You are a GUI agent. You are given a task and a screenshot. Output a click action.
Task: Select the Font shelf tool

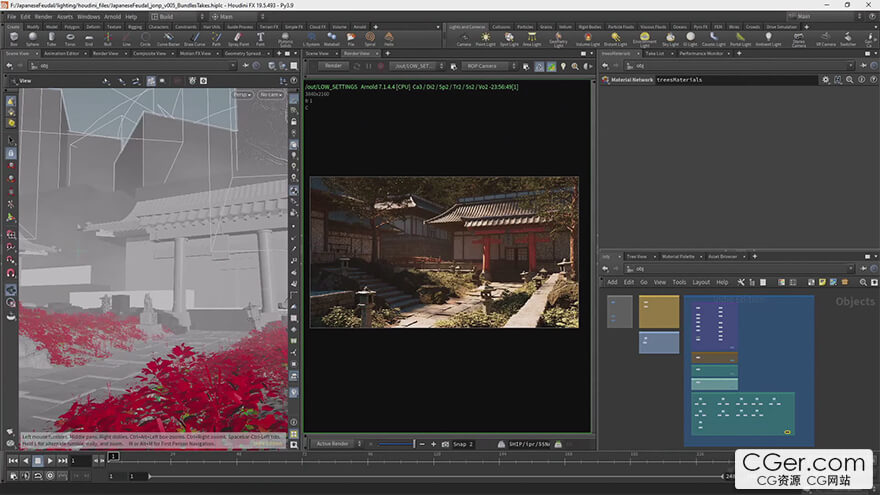click(260, 40)
